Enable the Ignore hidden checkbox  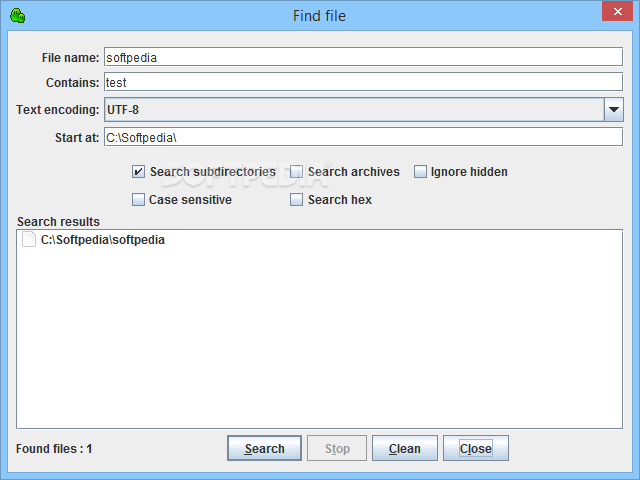(420, 171)
